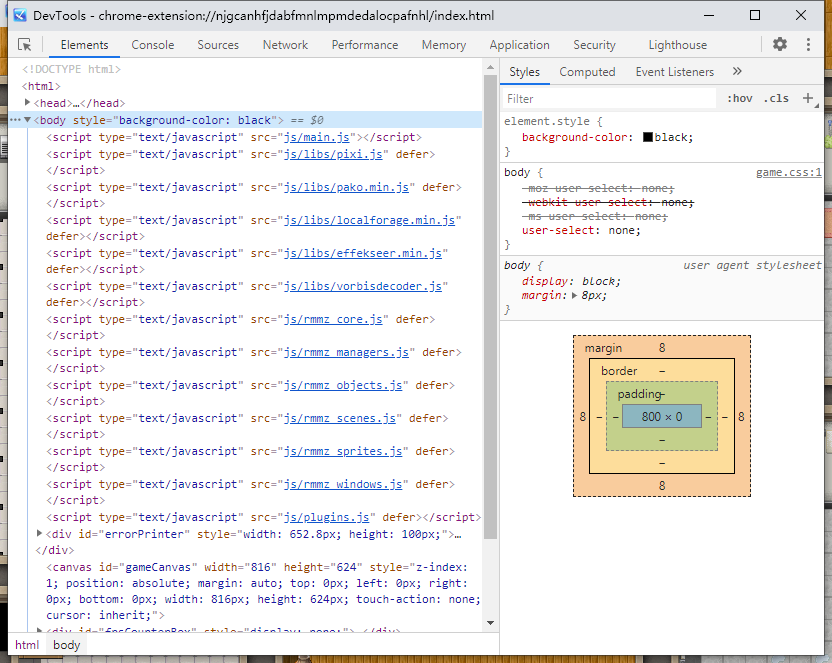Activate the inspect element picker icon
This screenshot has width=832, height=663.
[x=24, y=45]
